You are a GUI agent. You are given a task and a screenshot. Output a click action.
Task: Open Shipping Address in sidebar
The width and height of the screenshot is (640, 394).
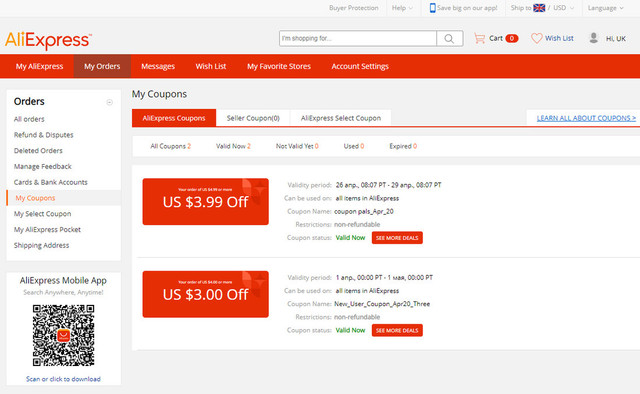[x=41, y=245]
